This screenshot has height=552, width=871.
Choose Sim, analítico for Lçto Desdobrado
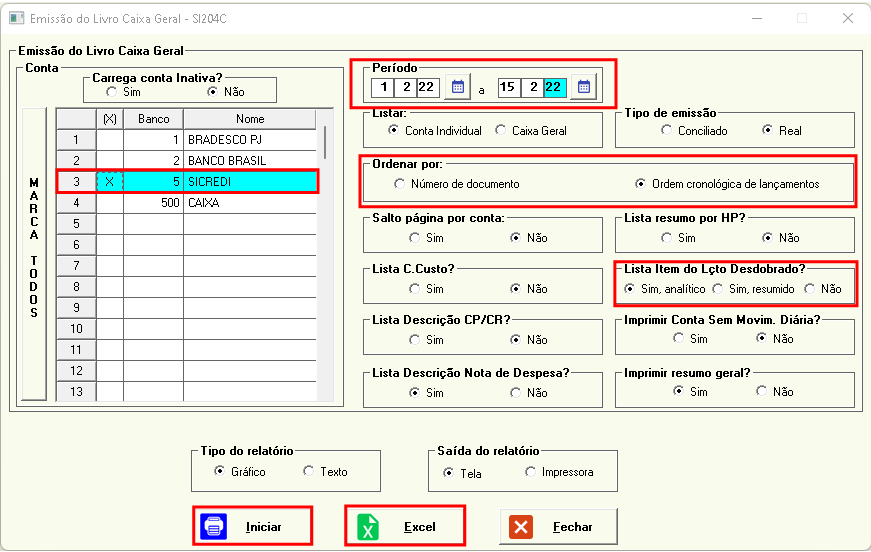tap(629, 289)
